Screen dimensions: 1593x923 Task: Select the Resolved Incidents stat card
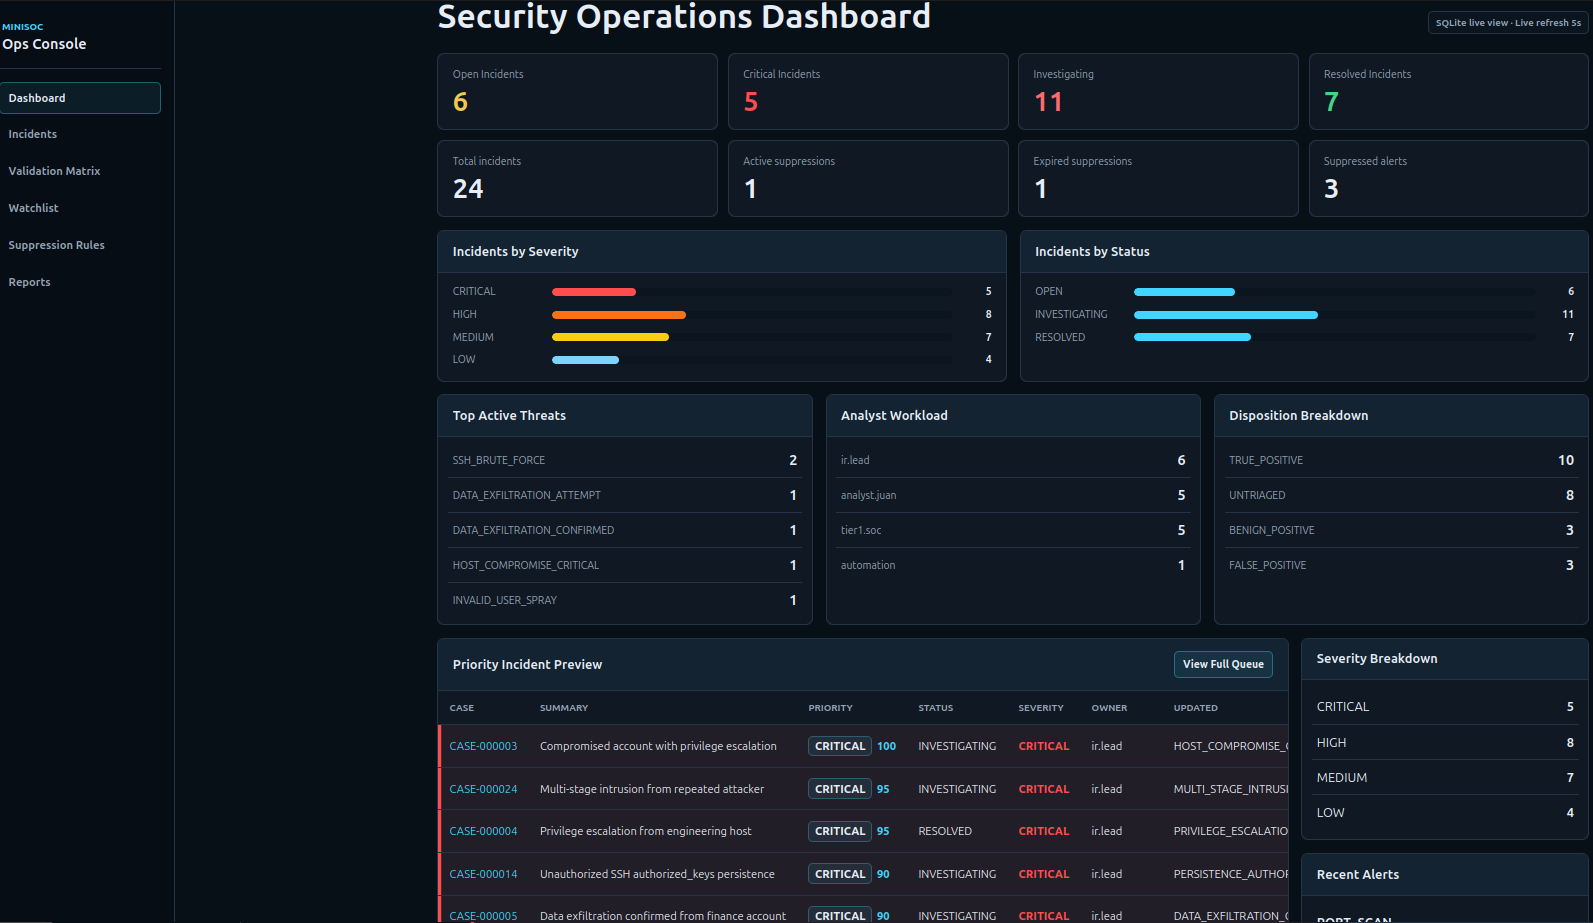tap(1449, 91)
